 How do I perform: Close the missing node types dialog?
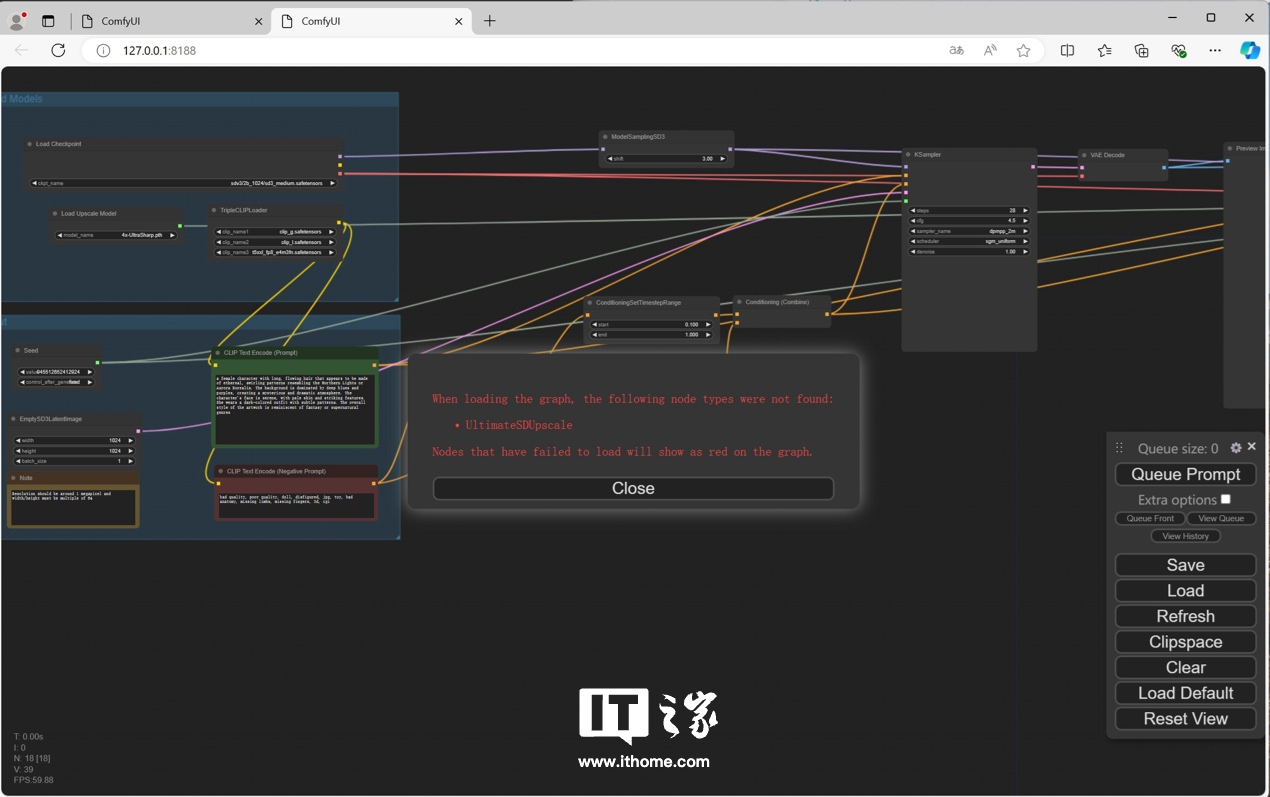coord(632,488)
